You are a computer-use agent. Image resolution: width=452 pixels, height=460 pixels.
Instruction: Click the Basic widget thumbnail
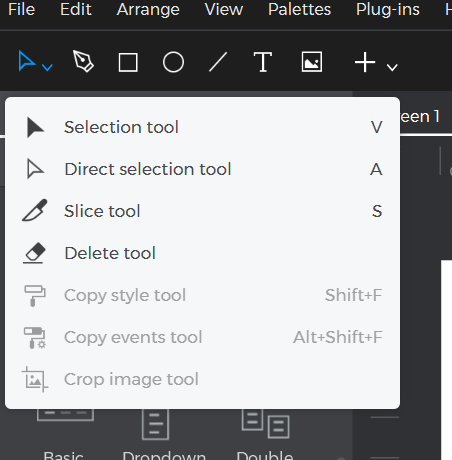(x=65, y=415)
